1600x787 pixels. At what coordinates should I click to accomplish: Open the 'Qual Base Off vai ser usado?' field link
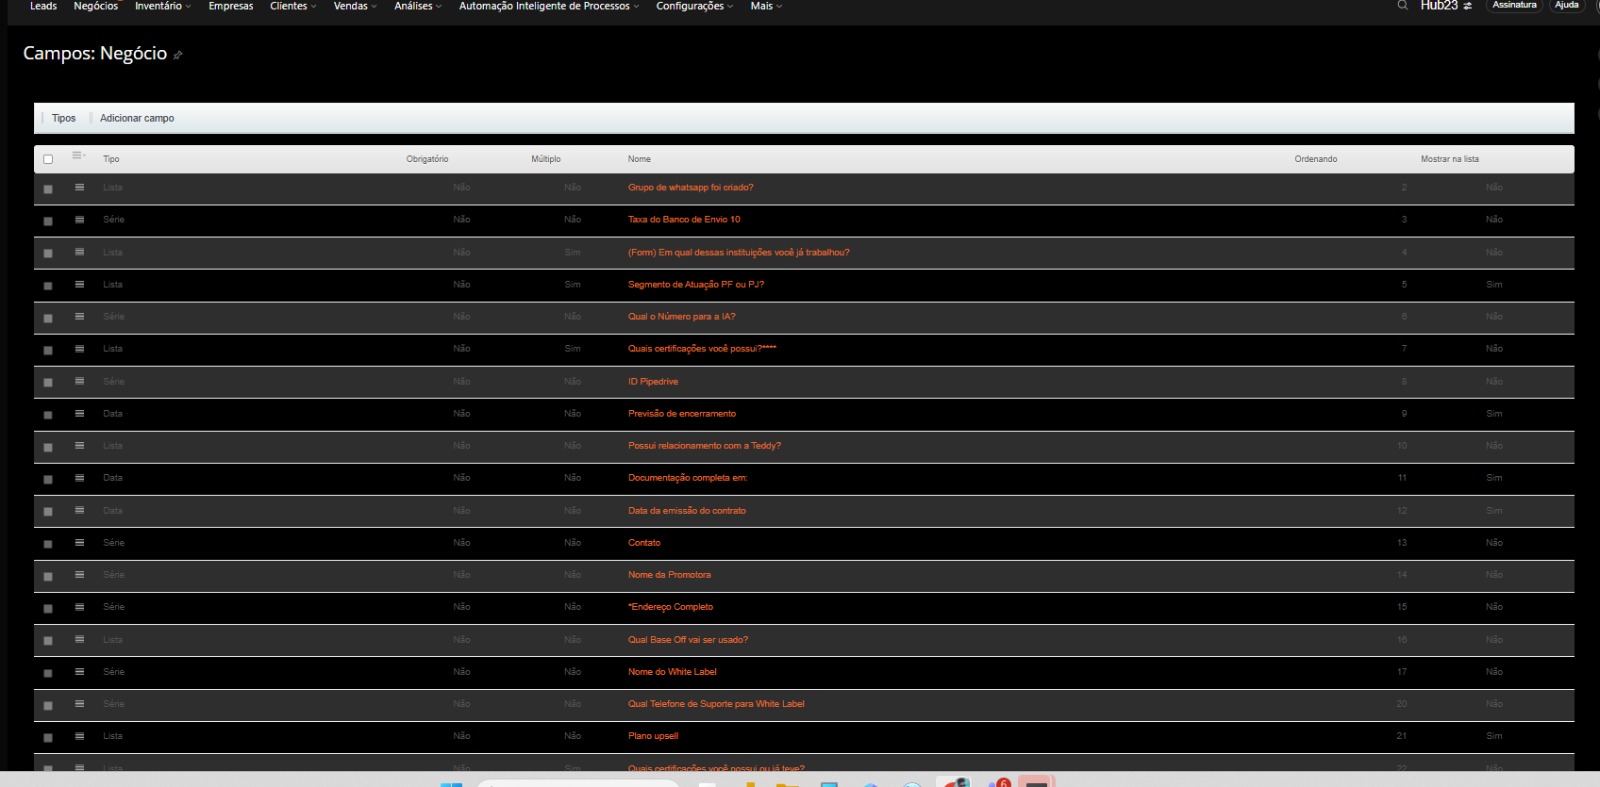point(687,640)
